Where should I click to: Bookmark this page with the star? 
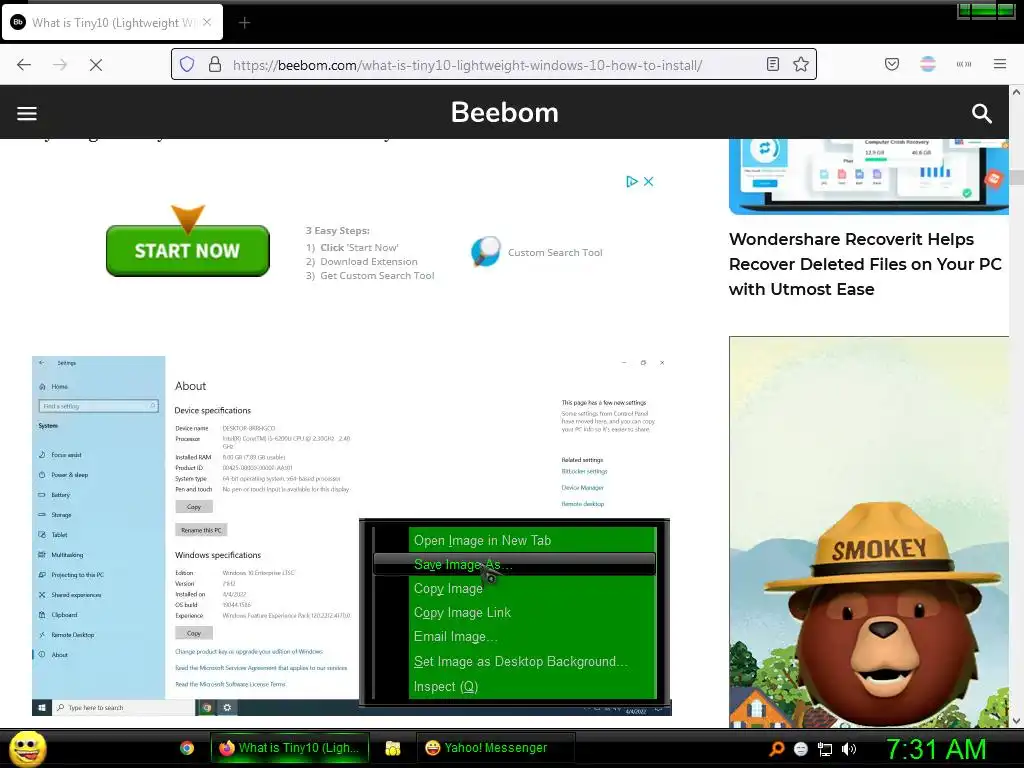[801, 64]
